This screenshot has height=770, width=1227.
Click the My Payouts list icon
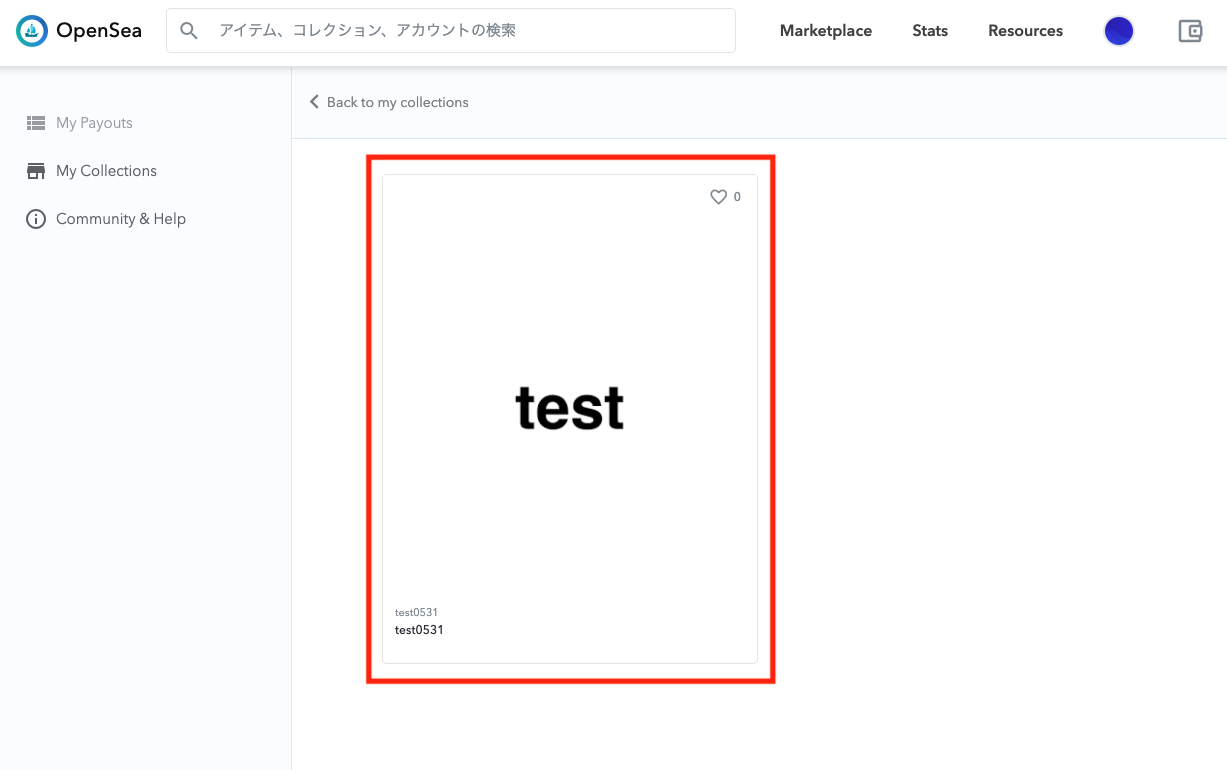click(x=36, y=123)
